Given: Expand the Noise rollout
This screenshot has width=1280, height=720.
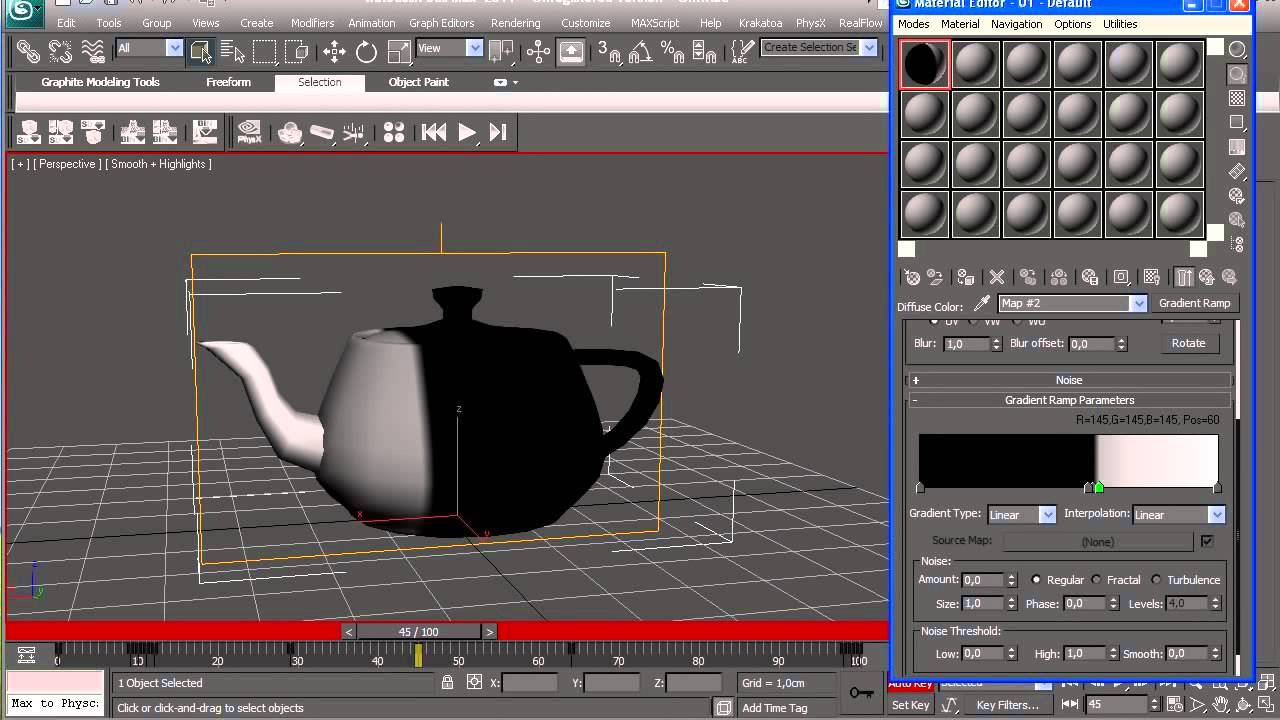Looking at the screenshot, I should click(1069, 380).
